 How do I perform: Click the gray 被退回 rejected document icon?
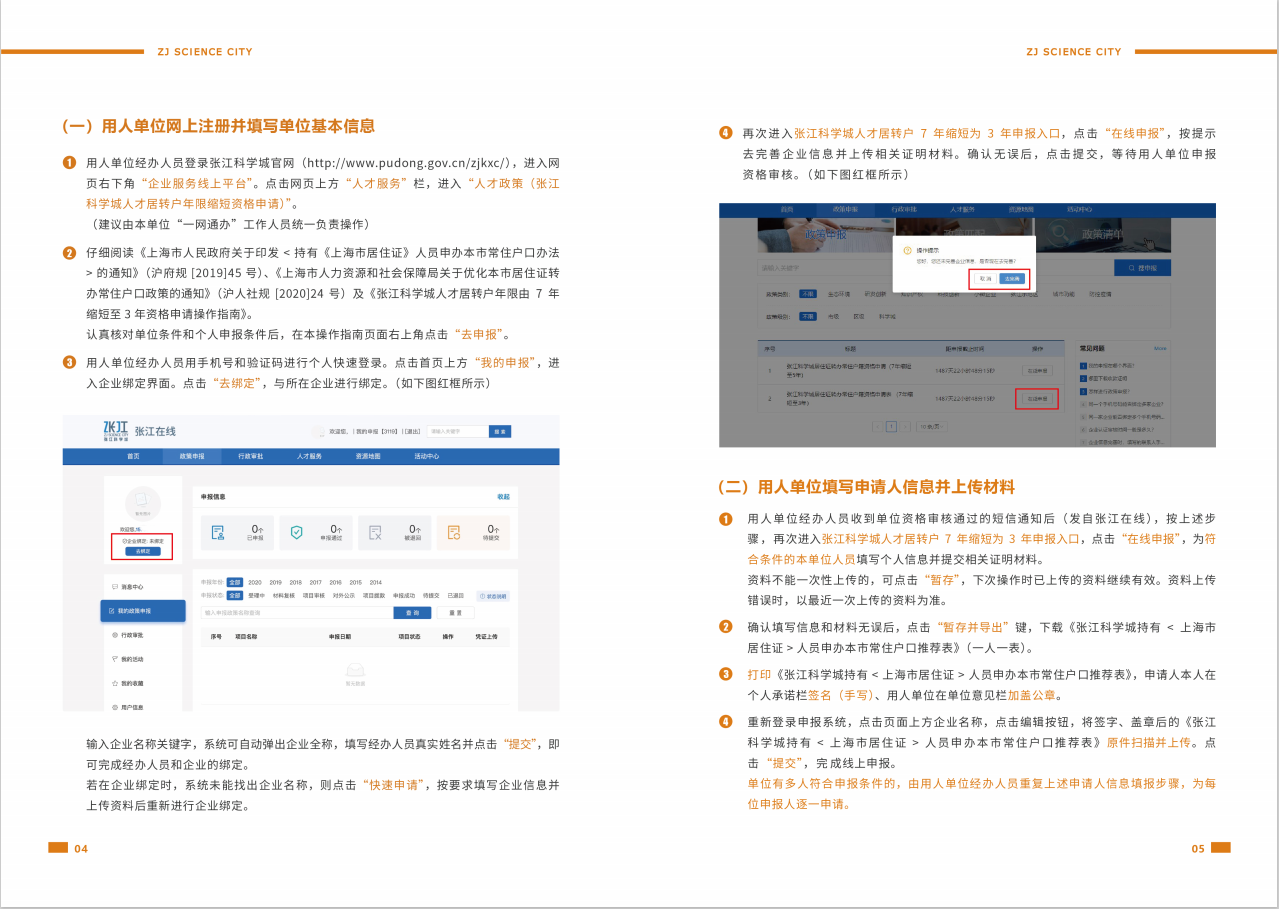pos(375,533)
